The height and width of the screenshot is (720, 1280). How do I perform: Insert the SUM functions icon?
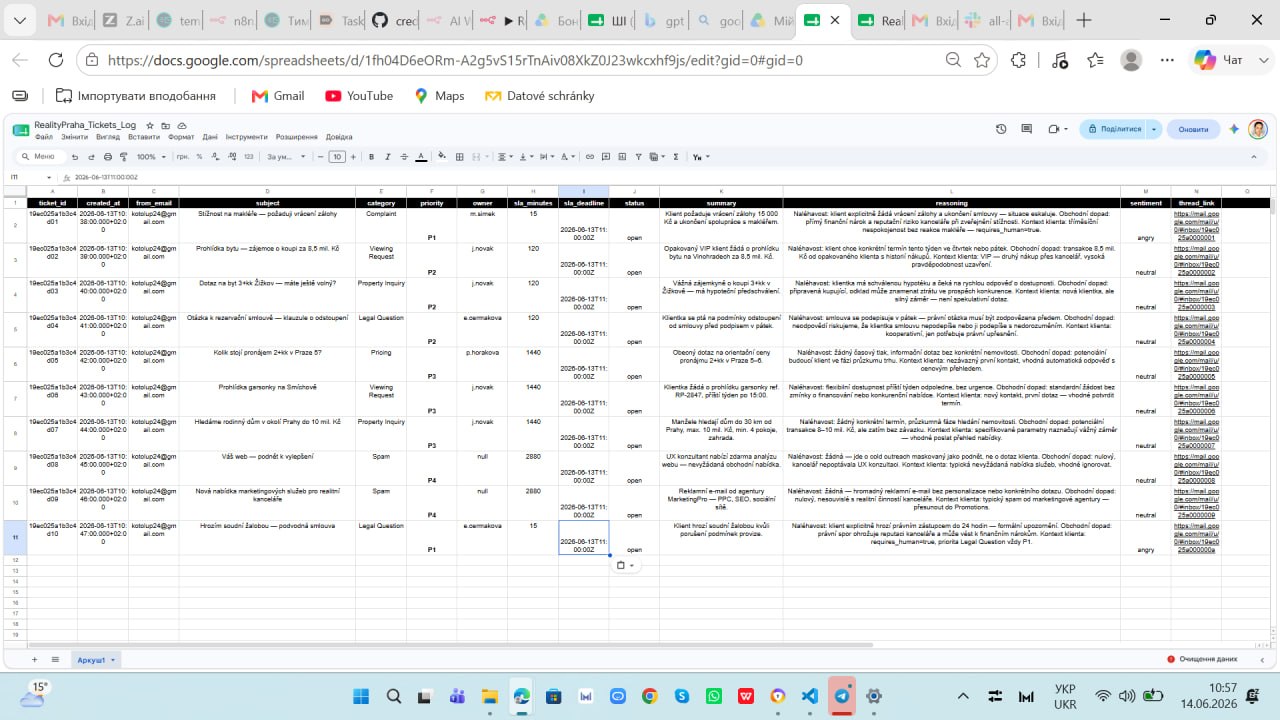point(676,157)
